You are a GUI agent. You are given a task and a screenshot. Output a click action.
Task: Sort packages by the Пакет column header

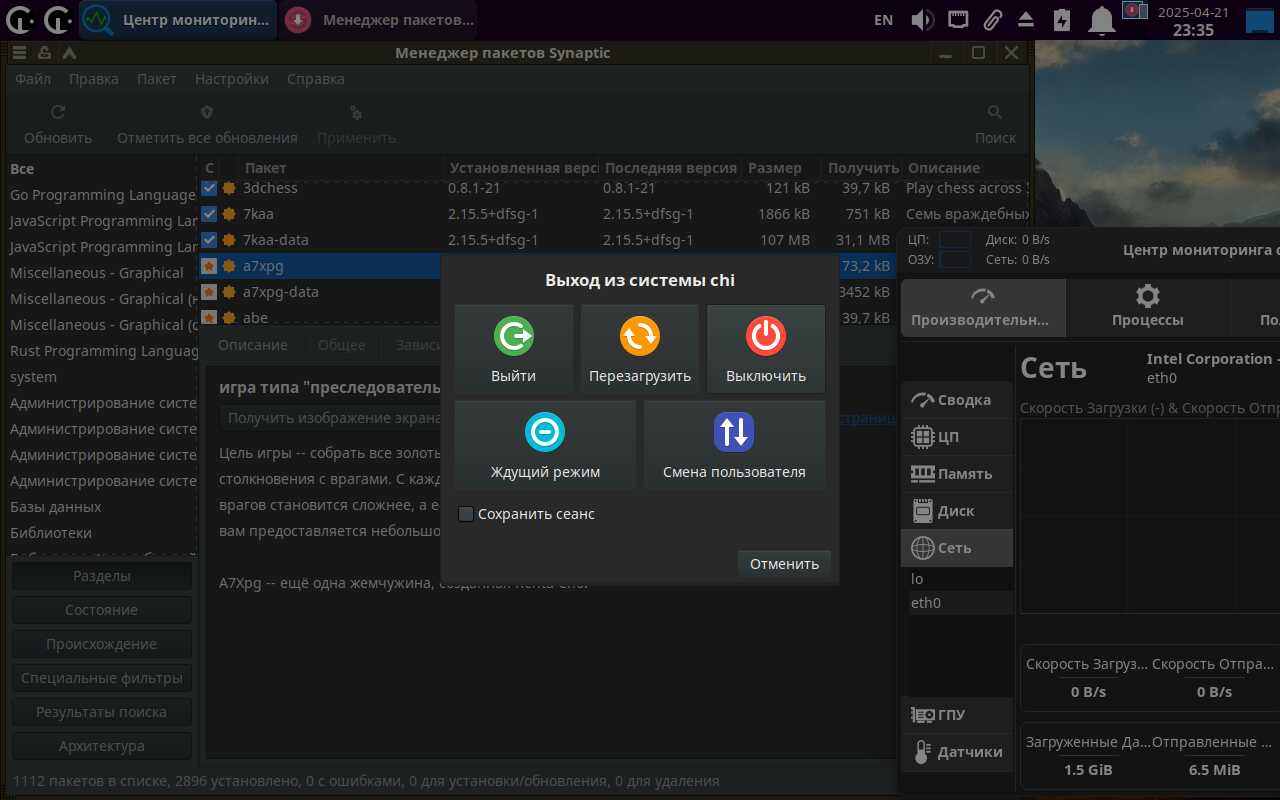pos(340,168)
